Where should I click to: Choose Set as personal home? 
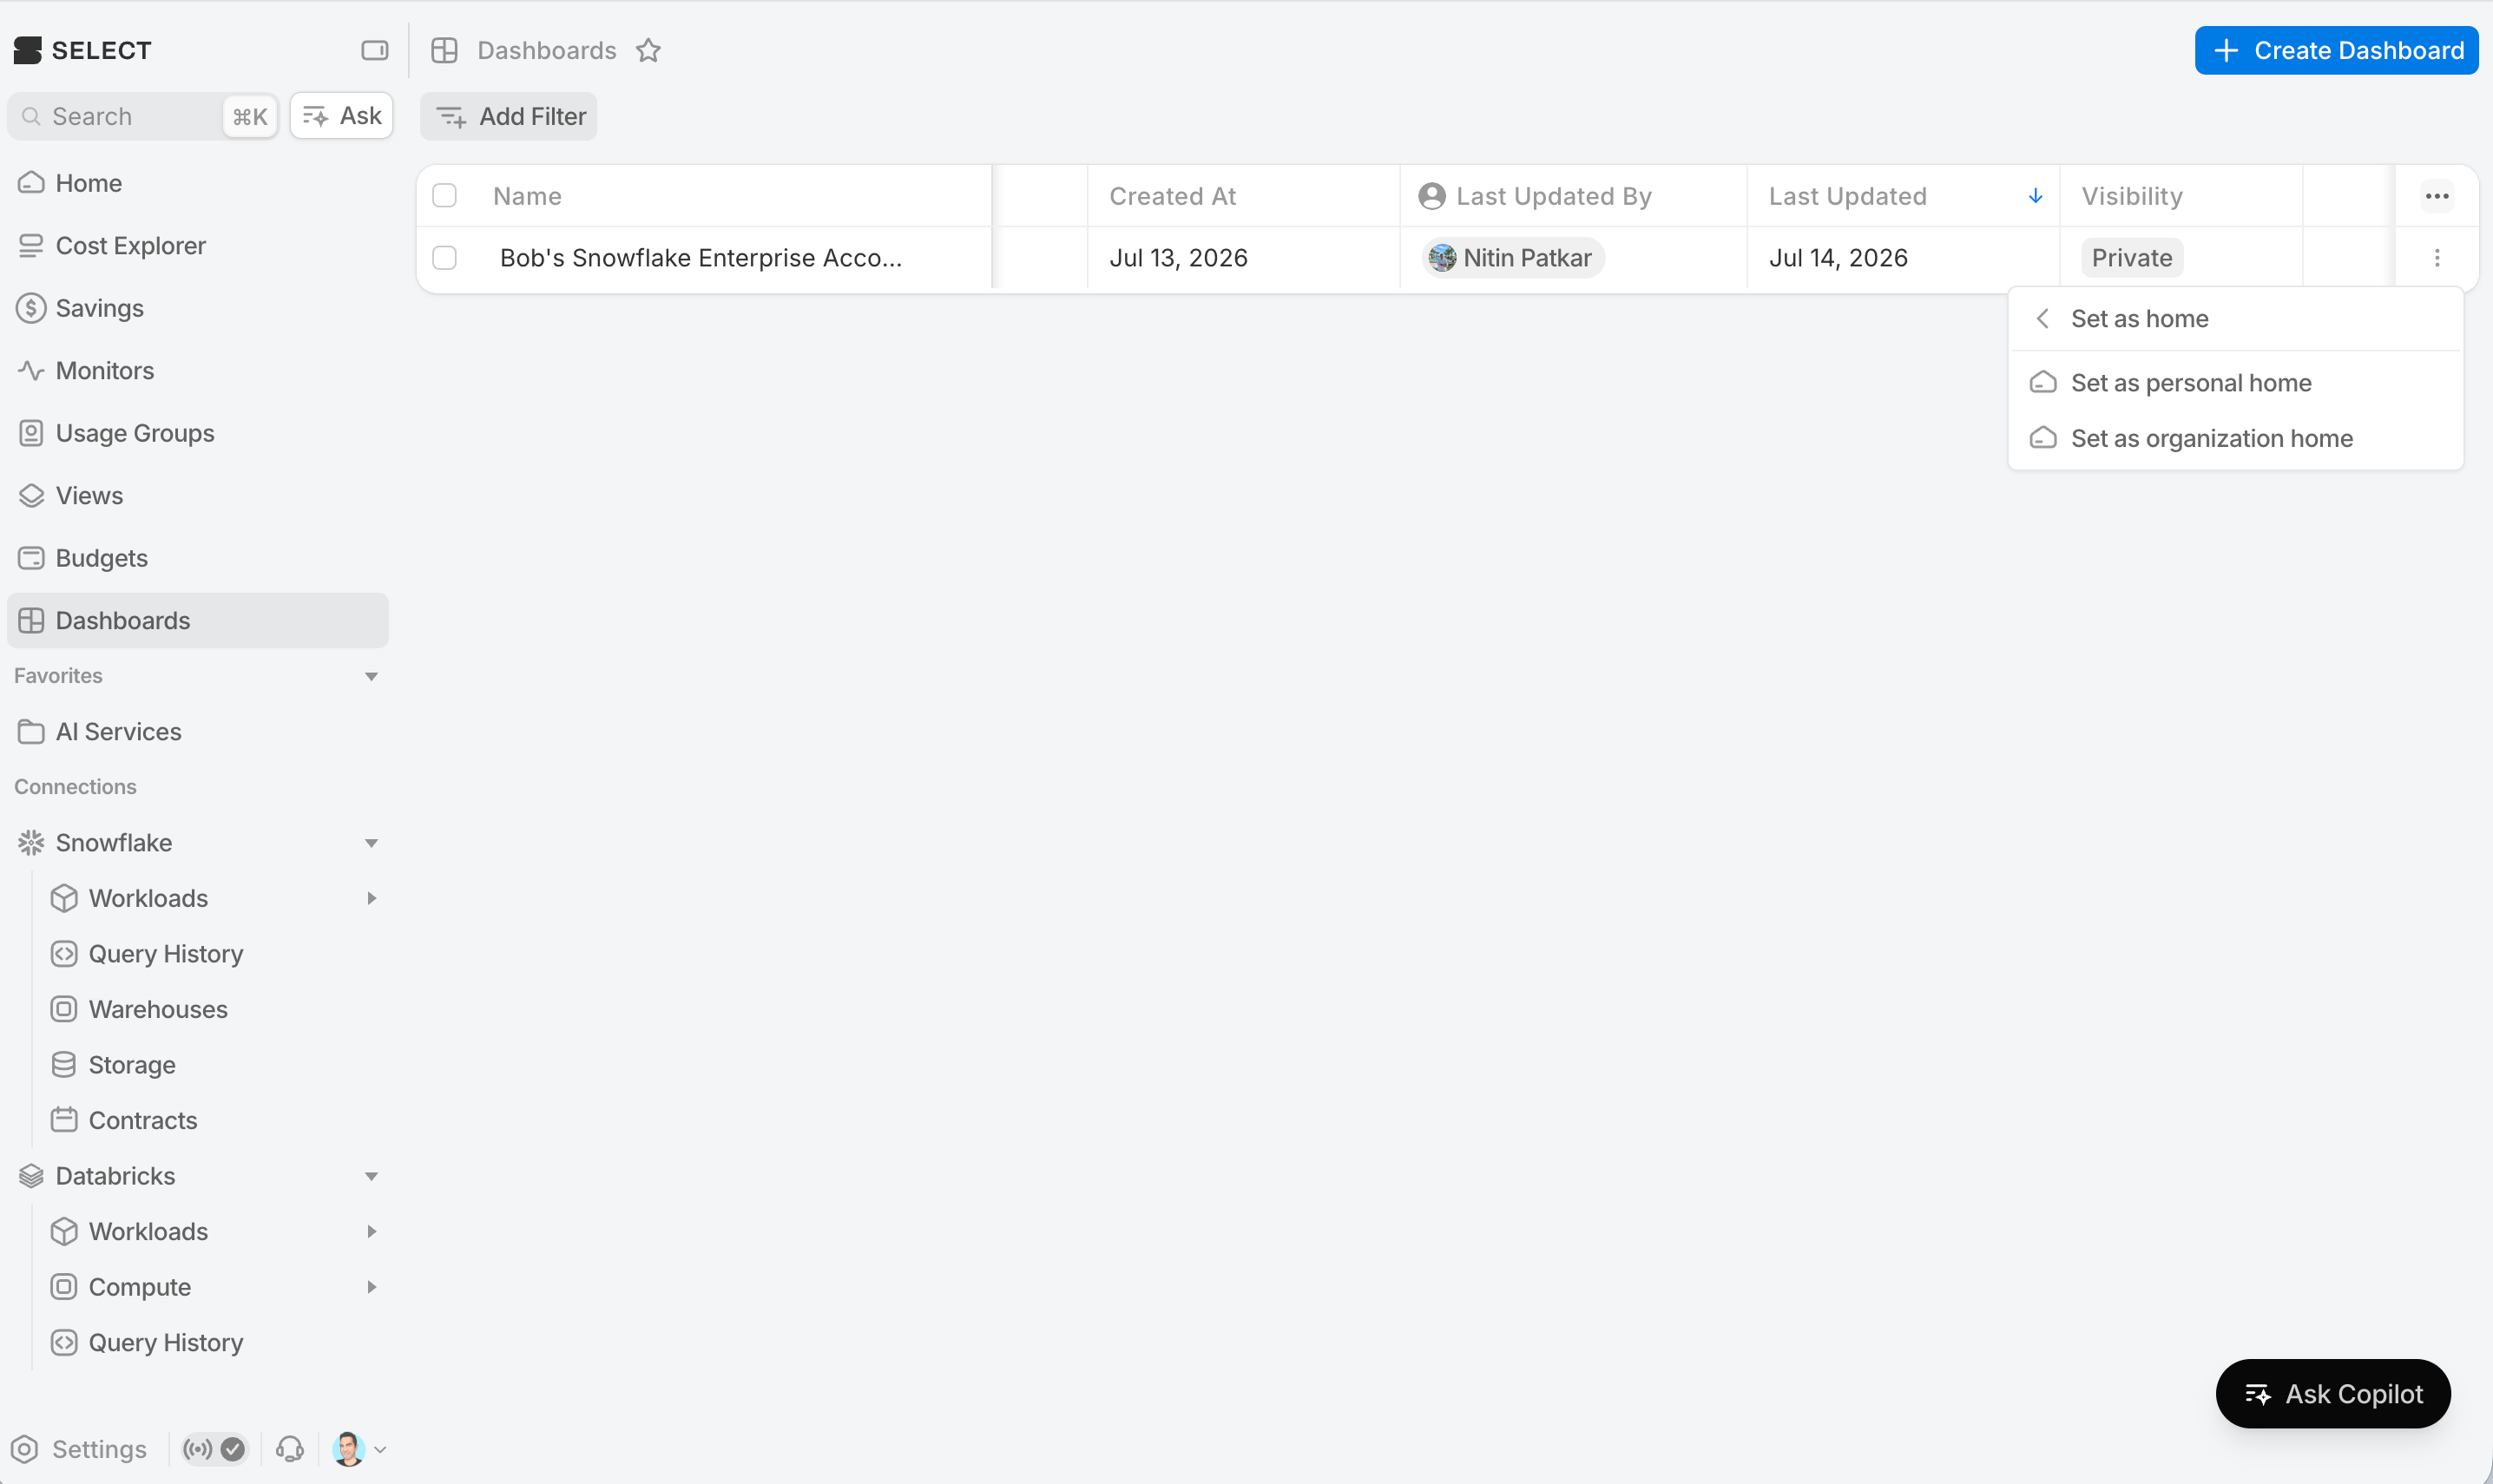coord(2235,383)
